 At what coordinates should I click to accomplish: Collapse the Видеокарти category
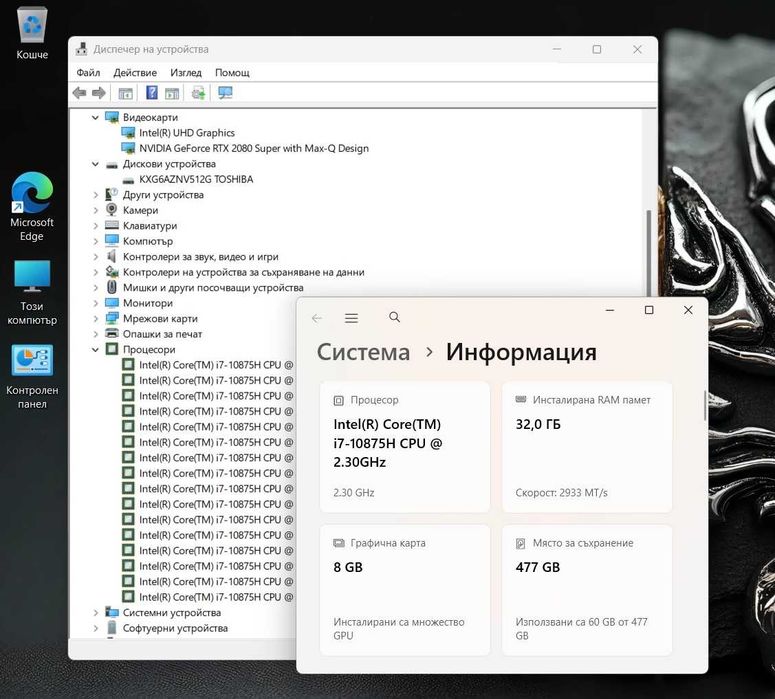tap(95, 118)
